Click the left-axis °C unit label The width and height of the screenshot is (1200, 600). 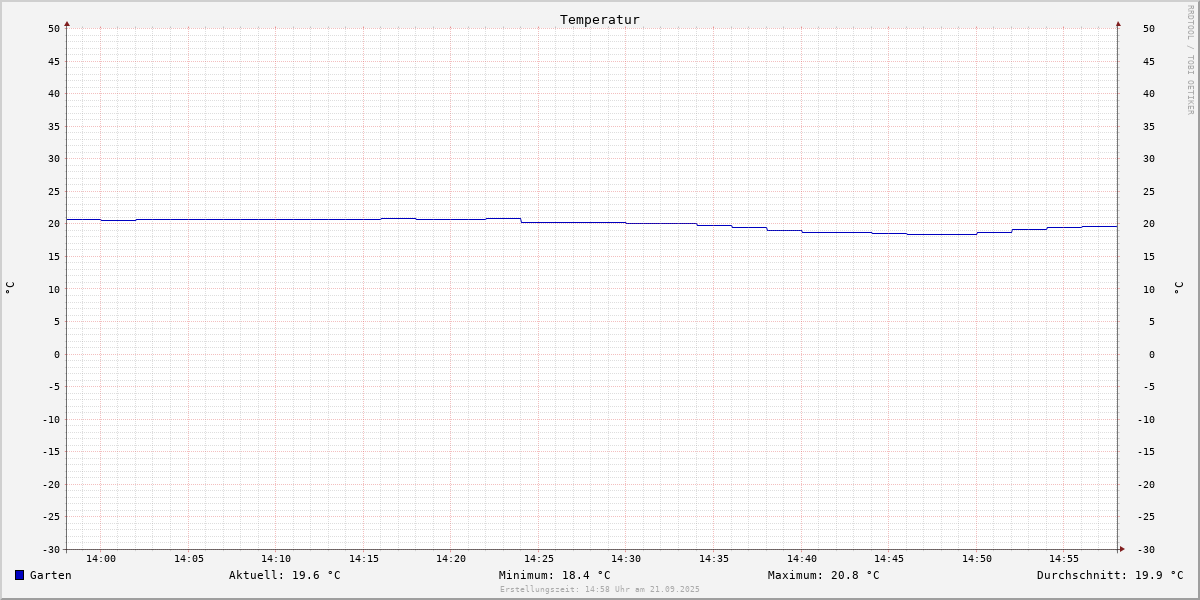[10, 288]
